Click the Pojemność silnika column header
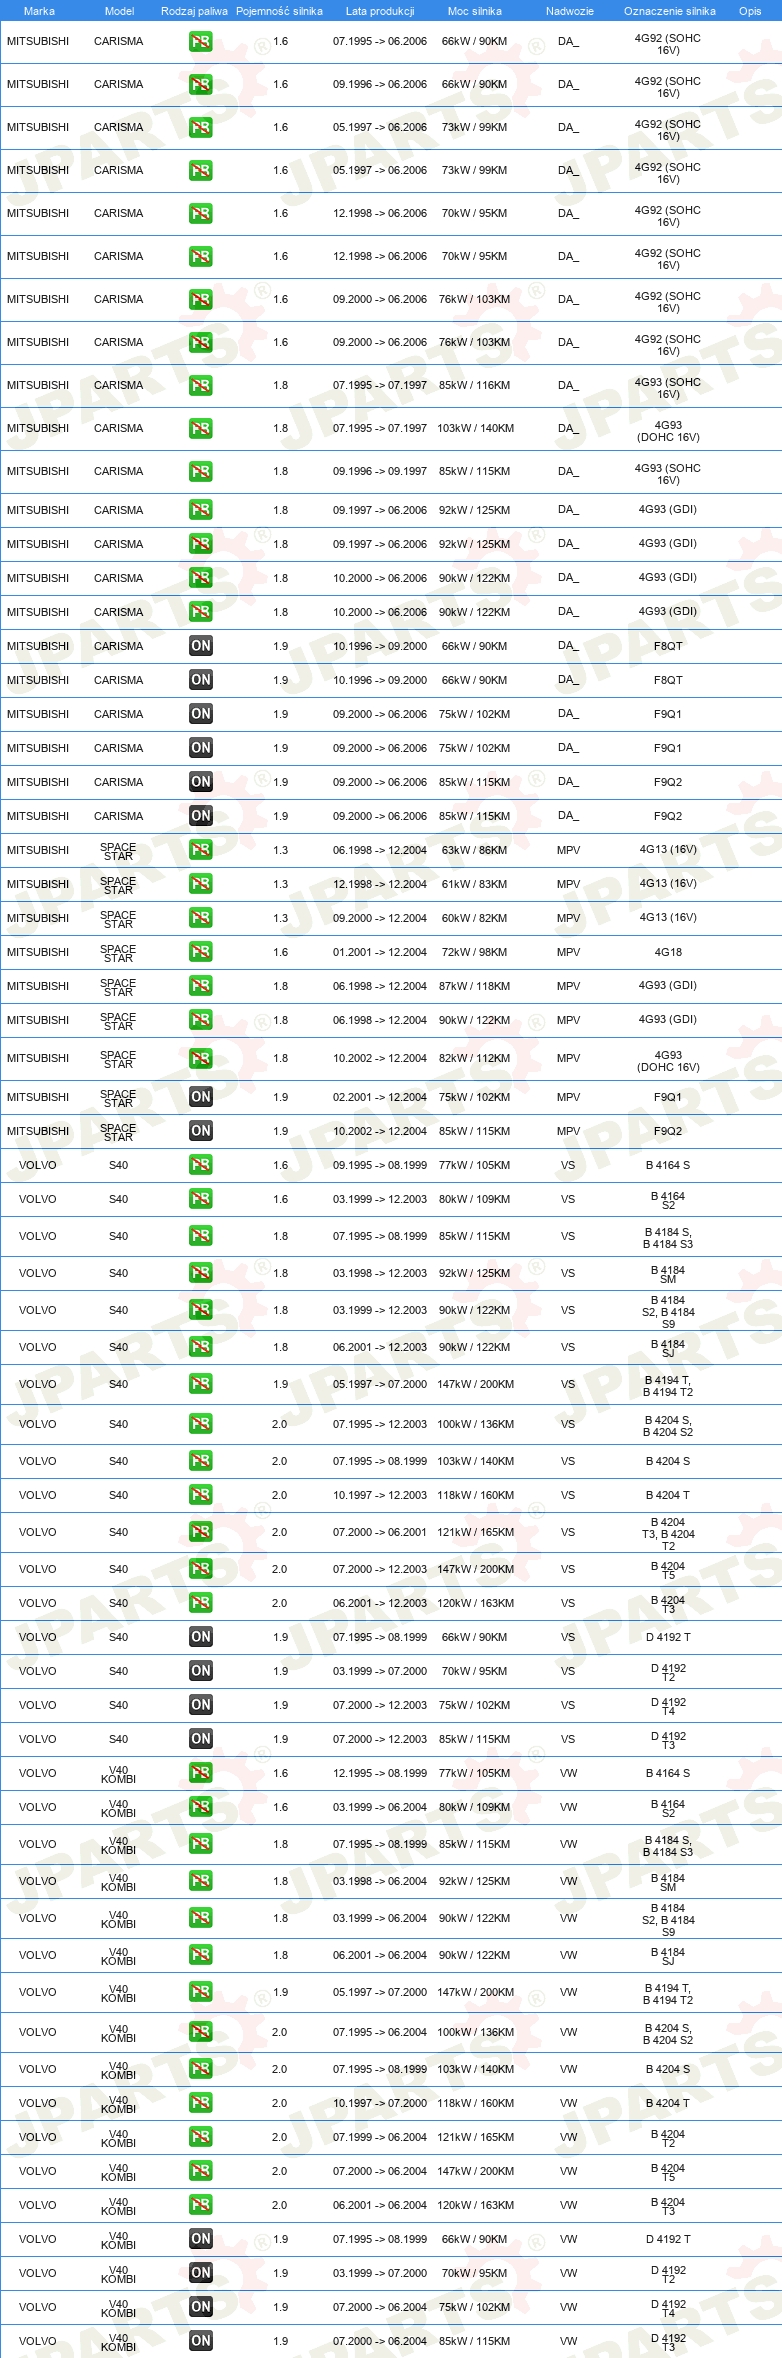782x2358 pixels. click(280, 11)
